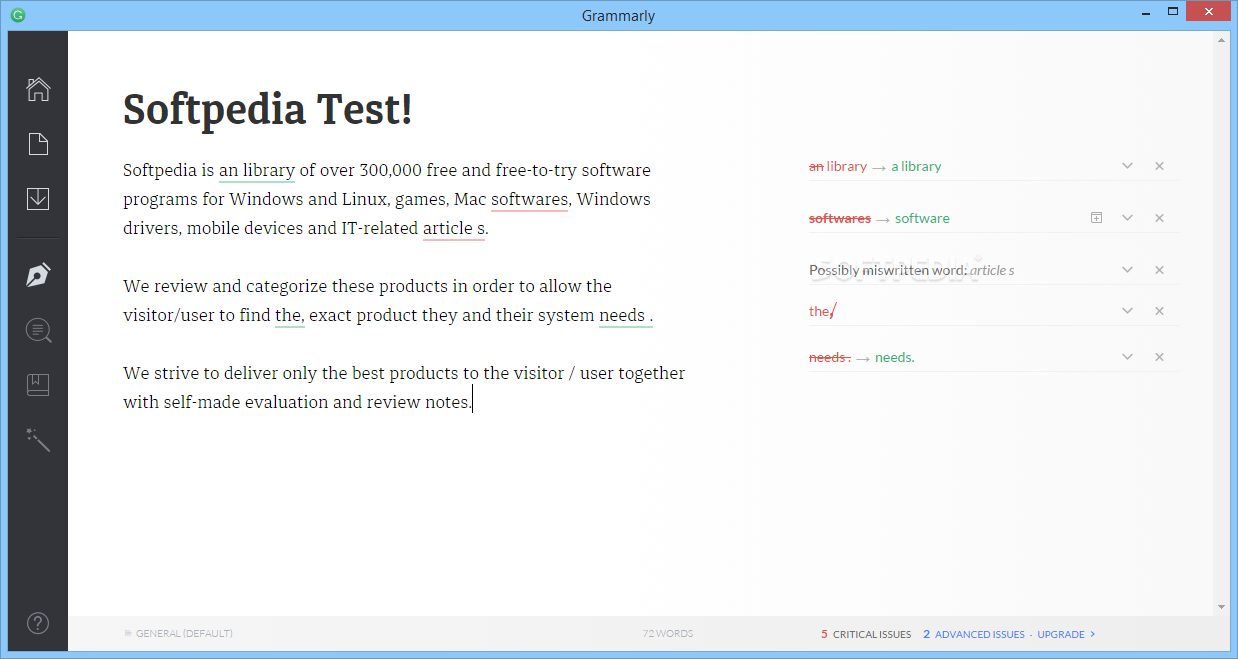The image size is (1238, 659).
Task: Click the '72 words' counter
Action: tap(668, 634)
